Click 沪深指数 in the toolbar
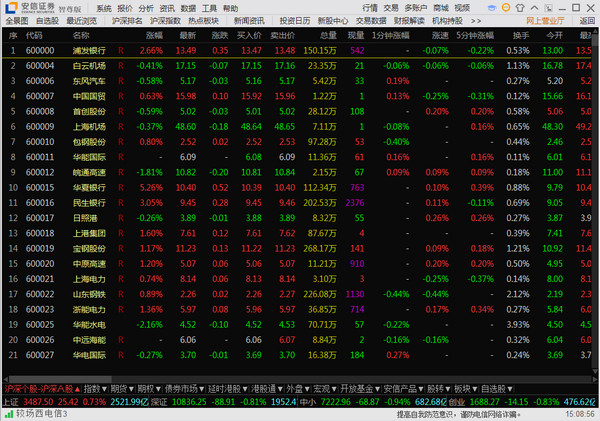Viewport: 600px width, 421px height. point(165,21)
